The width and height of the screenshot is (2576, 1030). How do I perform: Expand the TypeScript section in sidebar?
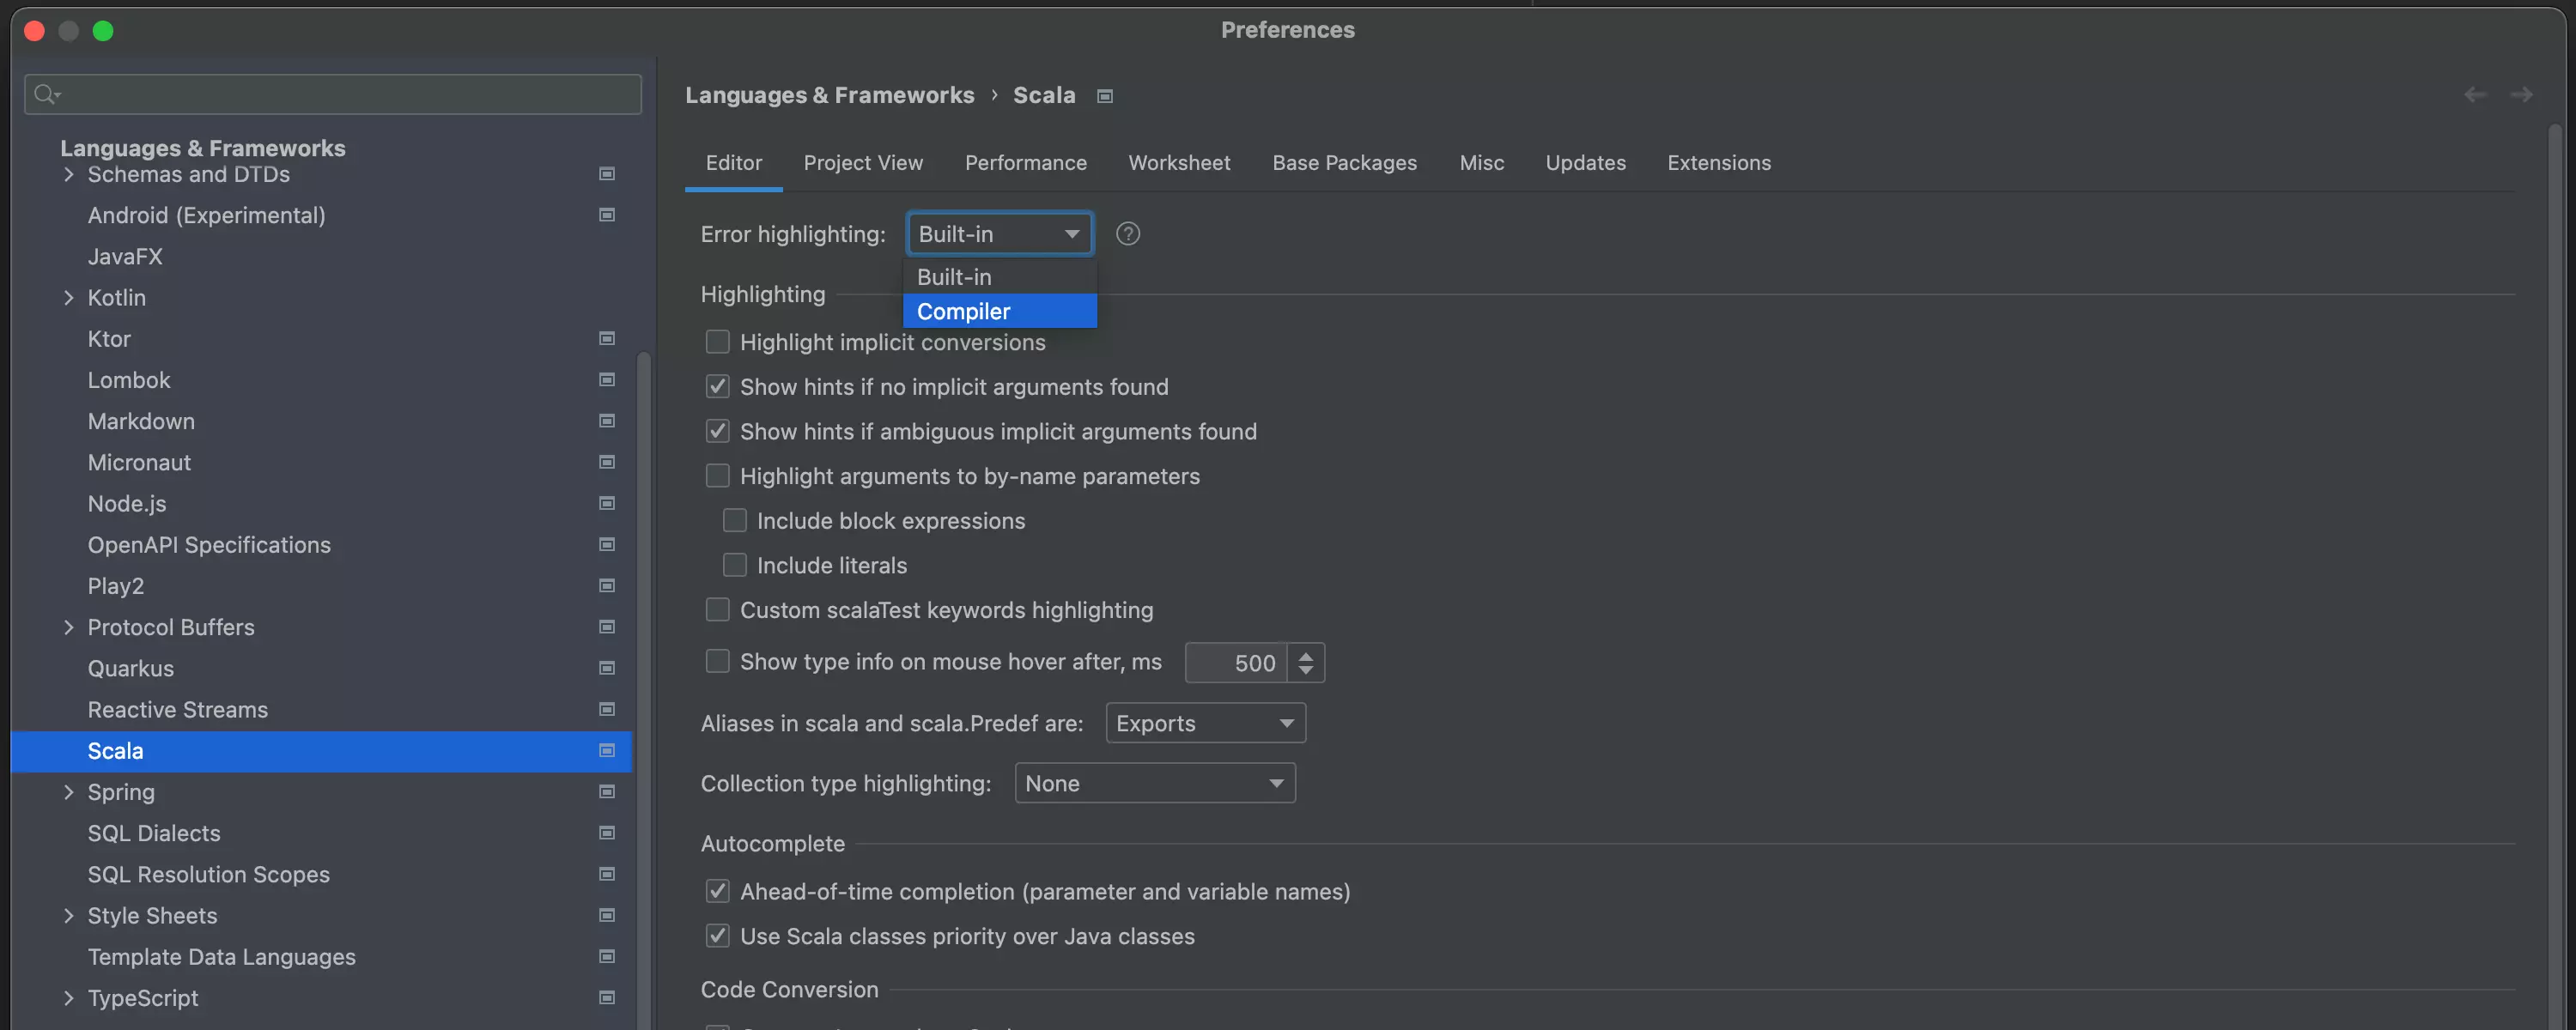(x=67, y=997)
